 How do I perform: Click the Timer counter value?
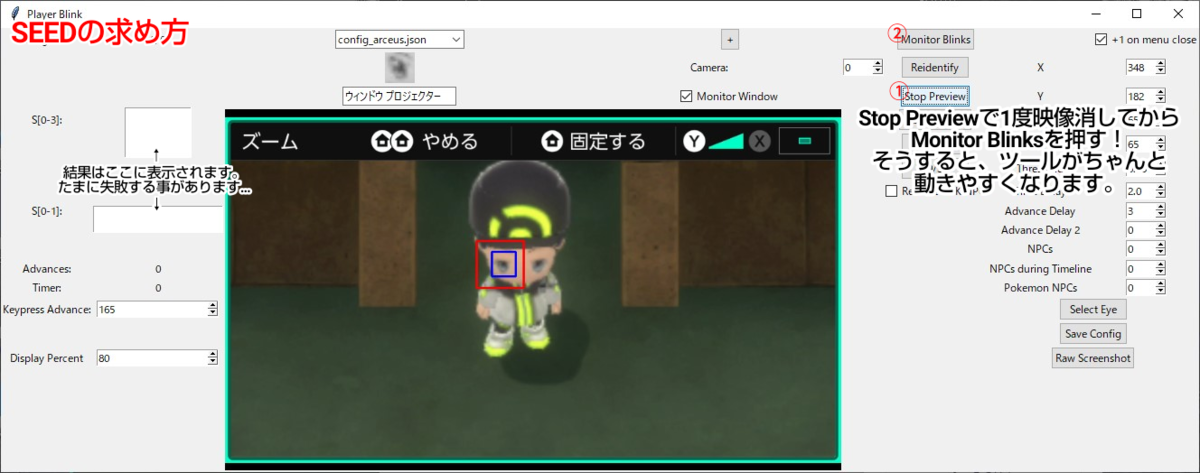158,288
